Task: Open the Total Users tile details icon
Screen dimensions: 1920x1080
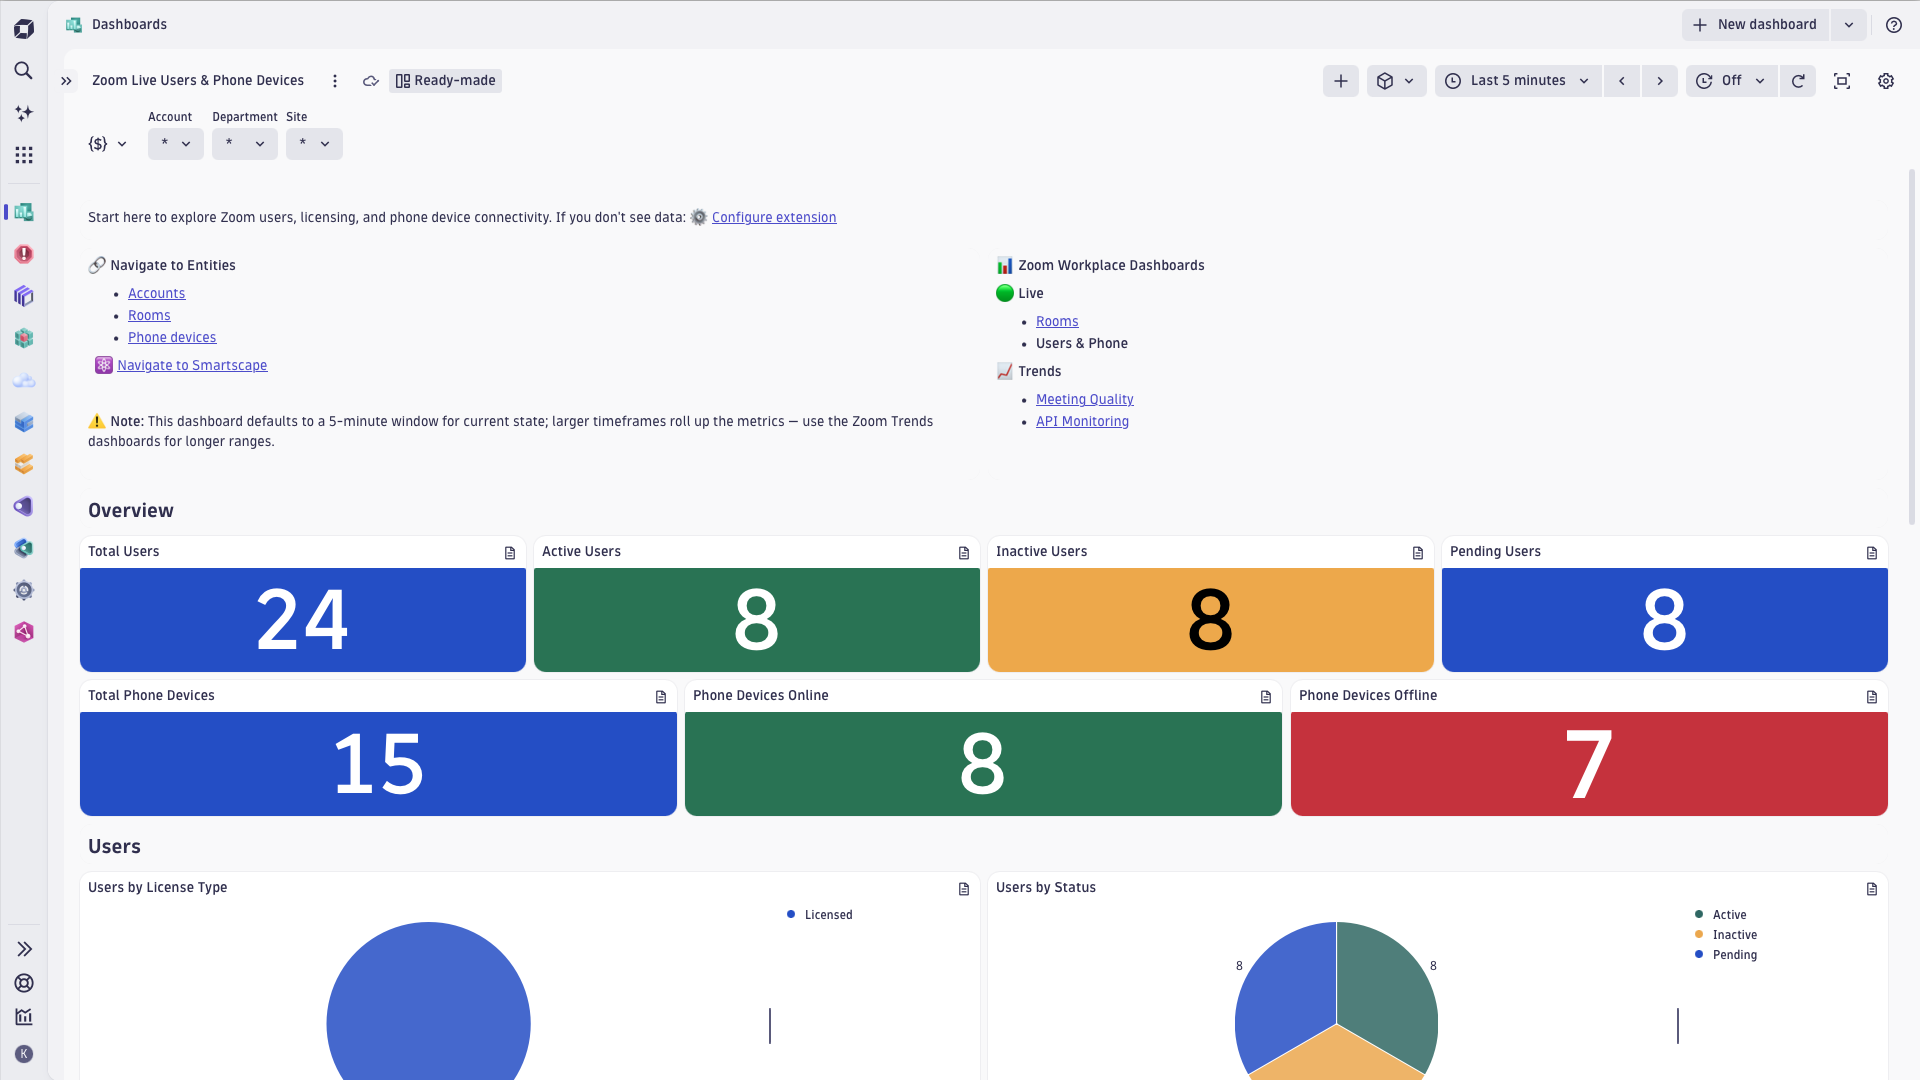Action: (x=510, y=553)
